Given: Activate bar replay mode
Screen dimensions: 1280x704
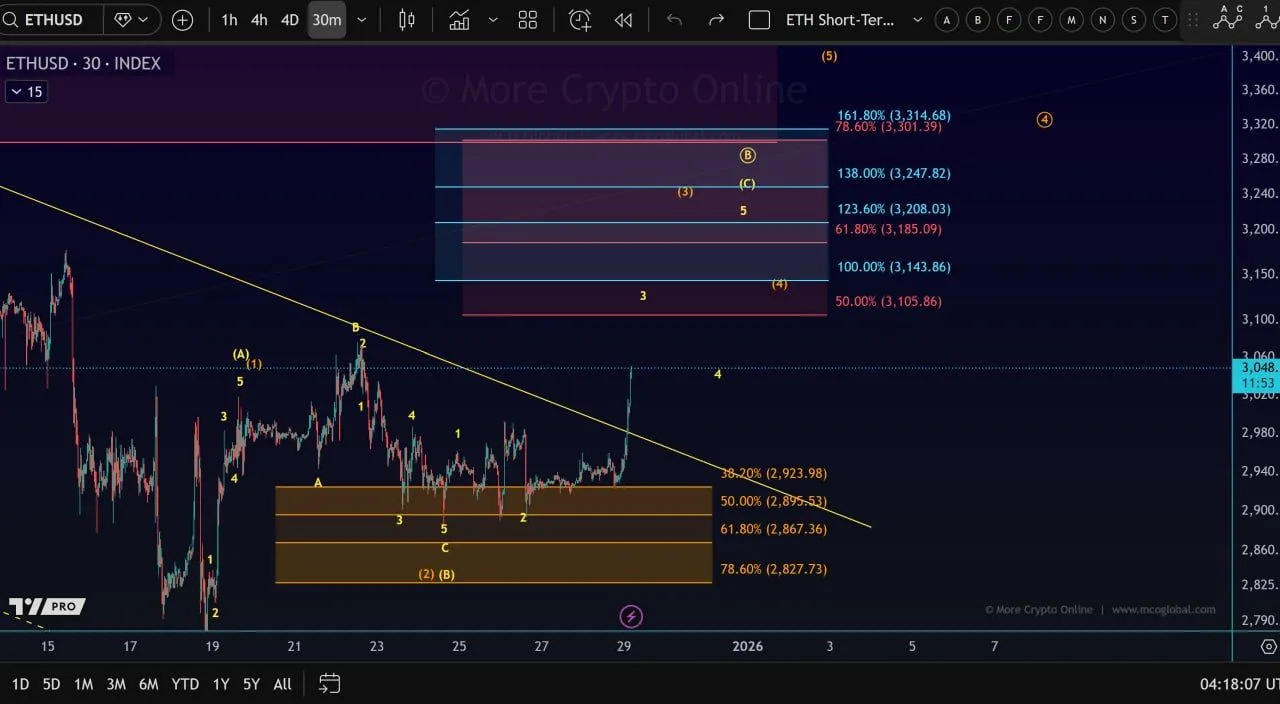Looking at the screenshot, I should pyautogui.click(x=623, y=19).
